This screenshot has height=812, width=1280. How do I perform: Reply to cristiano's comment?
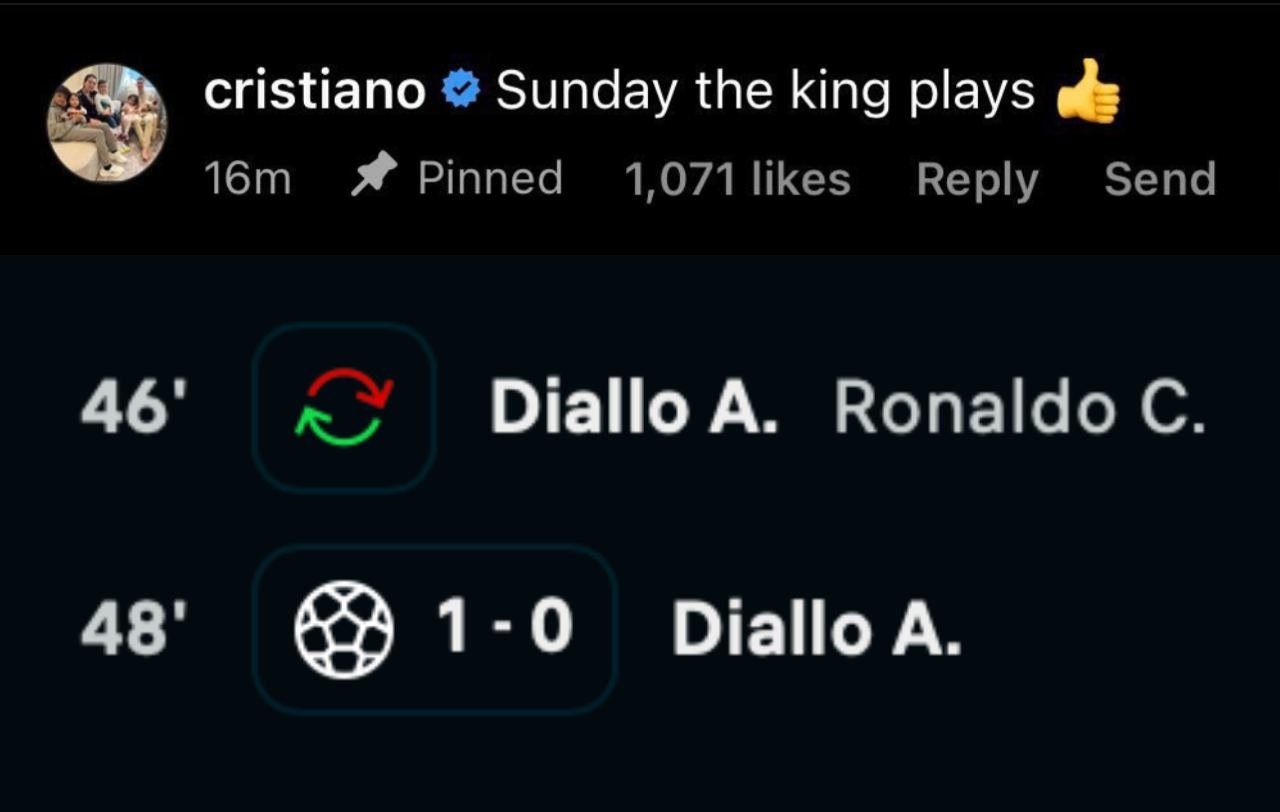(x=977, y=180)
